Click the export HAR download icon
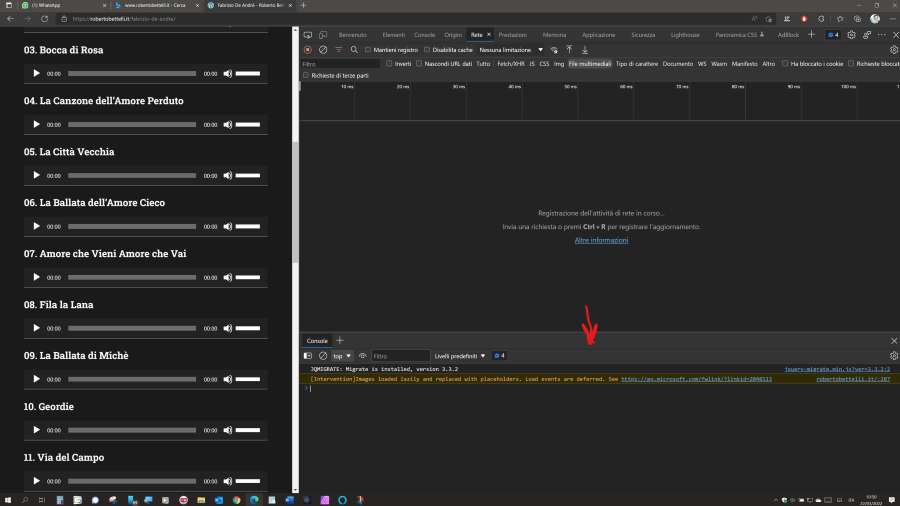This screenshot has height=506, width=900. click(585, 49)
